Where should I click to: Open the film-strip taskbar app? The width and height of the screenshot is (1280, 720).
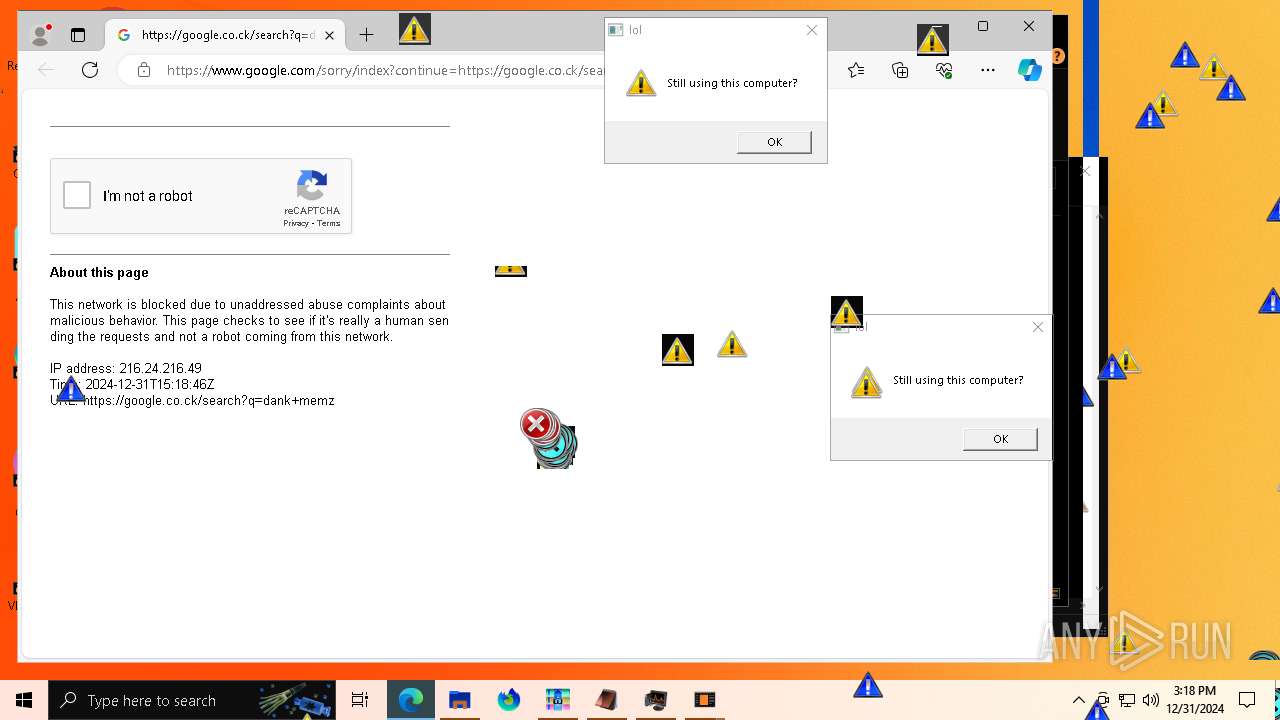705,700
